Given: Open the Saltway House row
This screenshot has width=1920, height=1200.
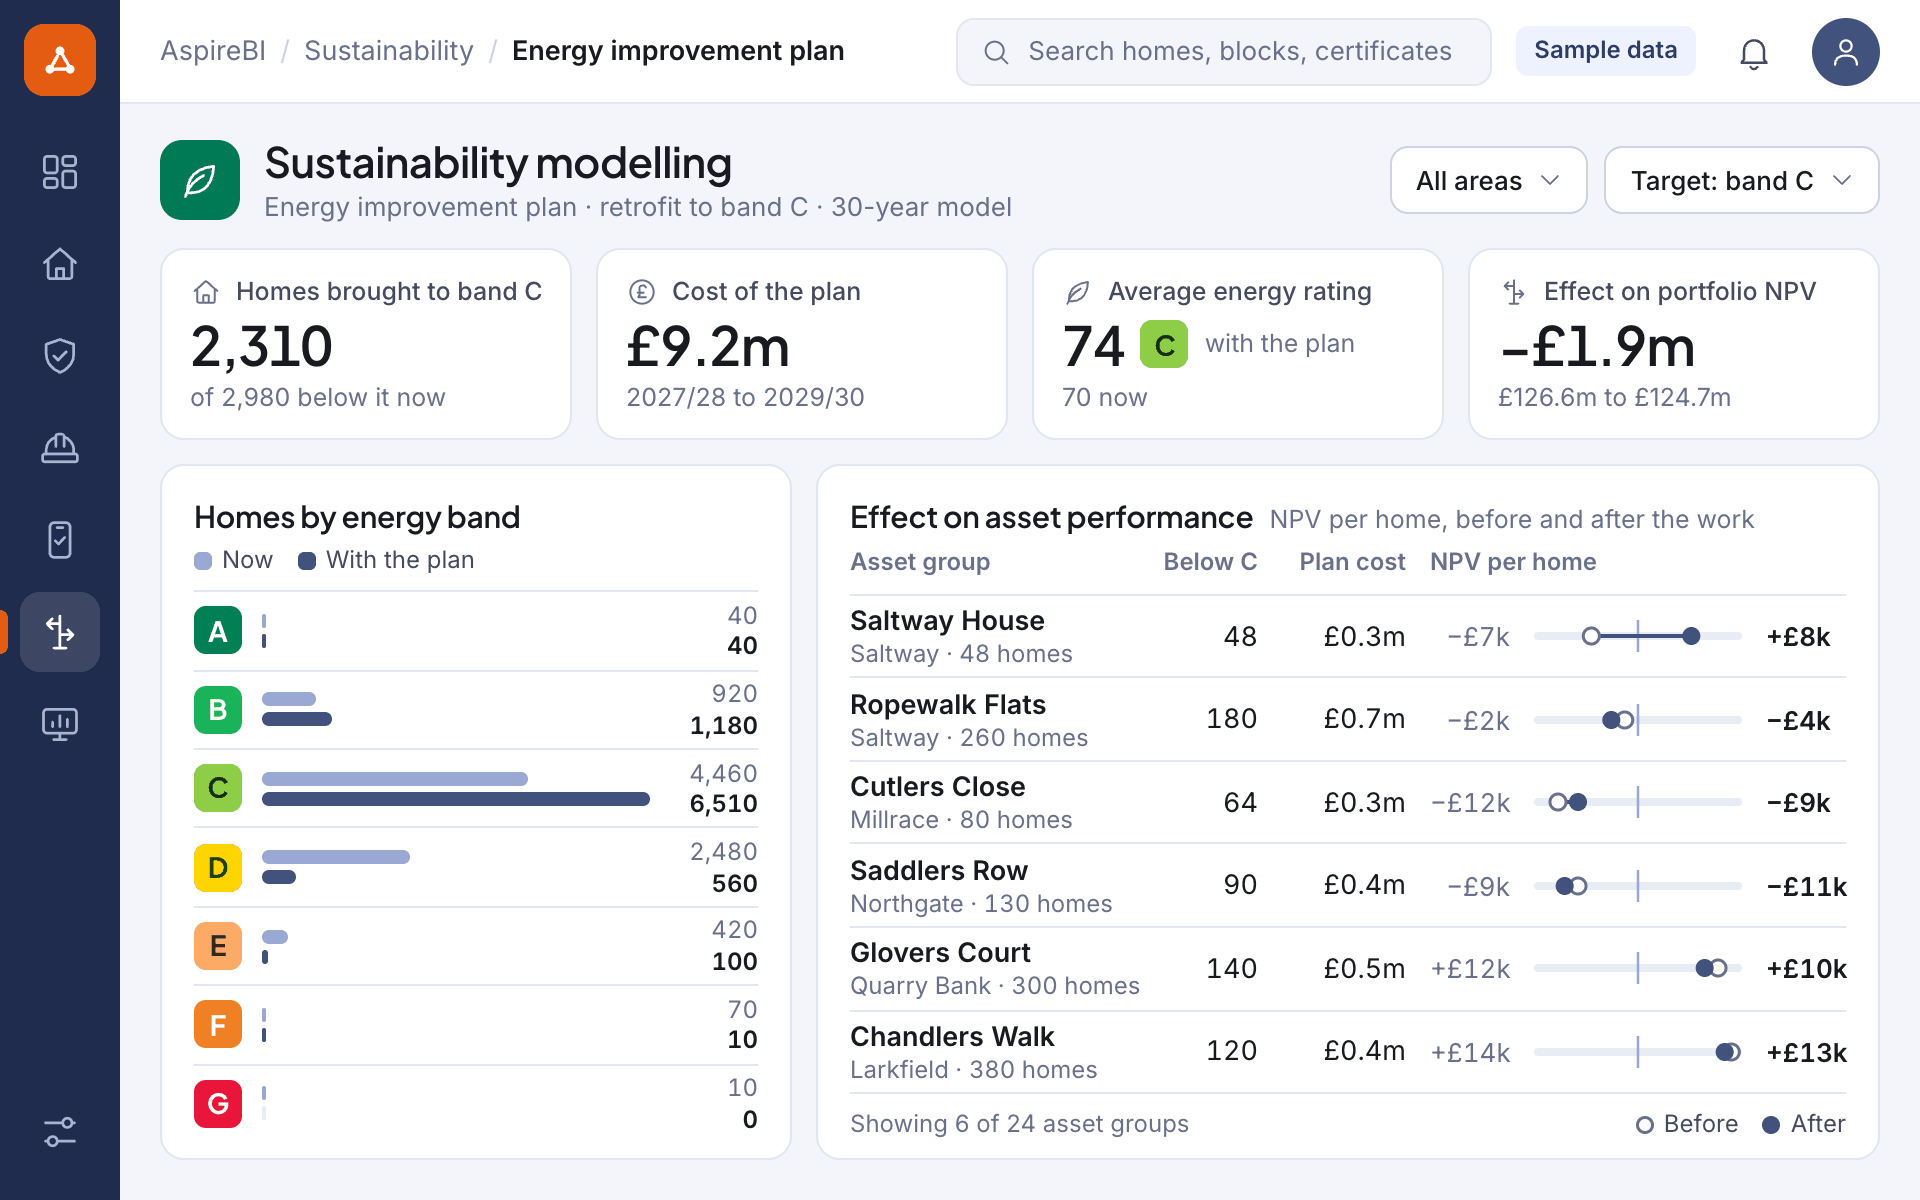Looking at the screenshot, I should [1348, 636].
